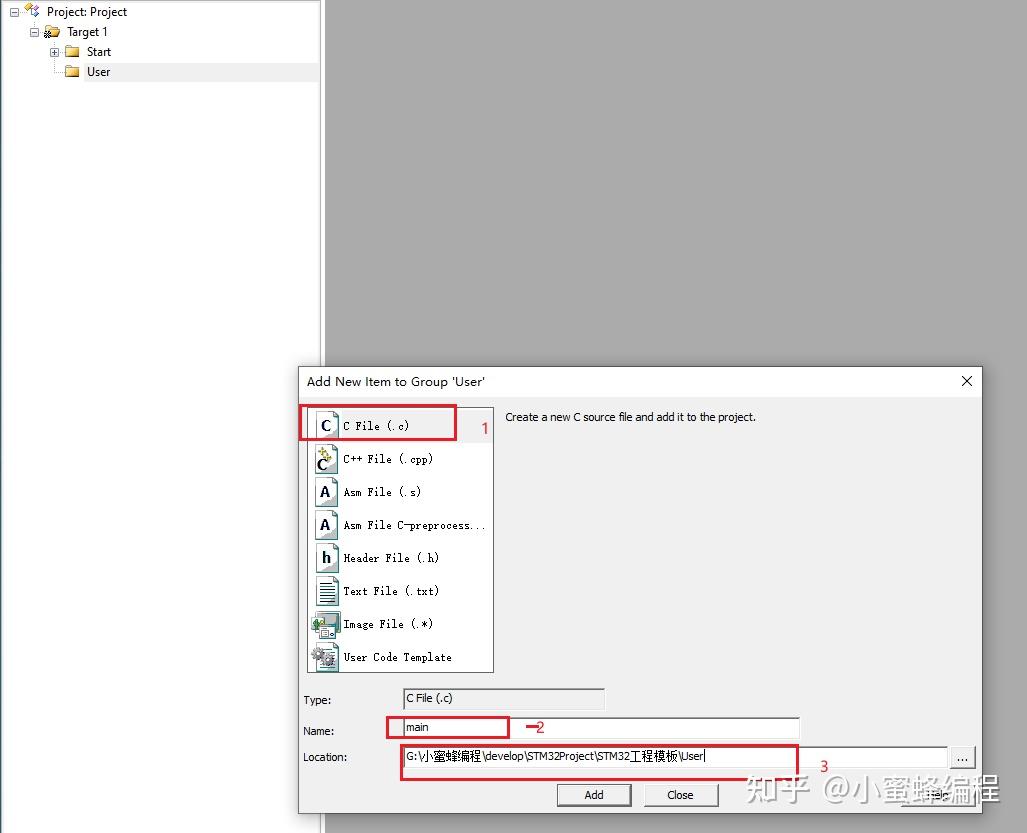Click the 'Image File (.*)' list text
1027x833 pixels.
(x=388, y=624)
